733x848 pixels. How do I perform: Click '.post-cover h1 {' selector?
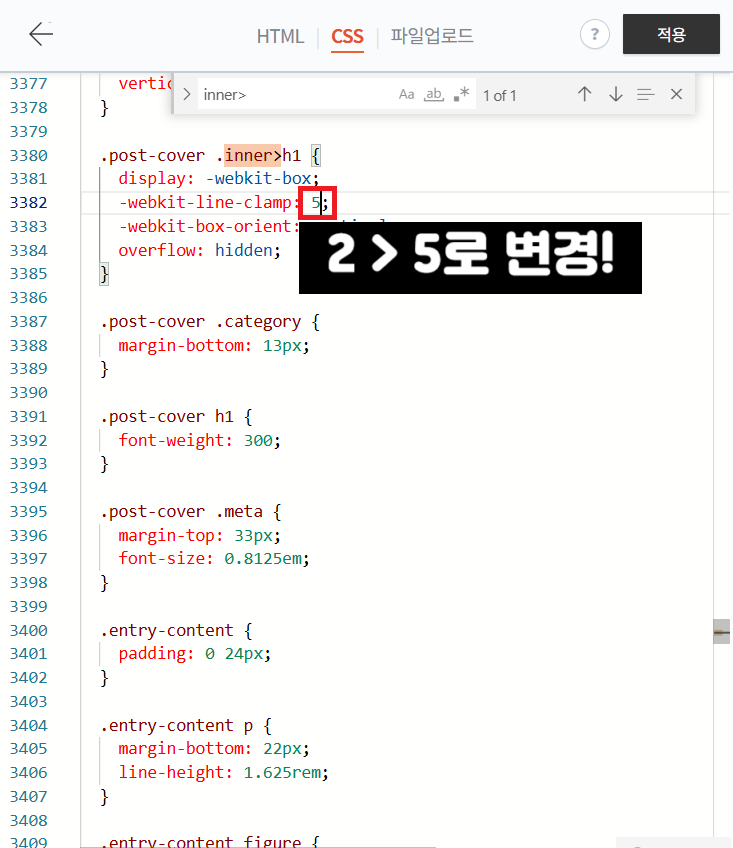pos(176,416)
